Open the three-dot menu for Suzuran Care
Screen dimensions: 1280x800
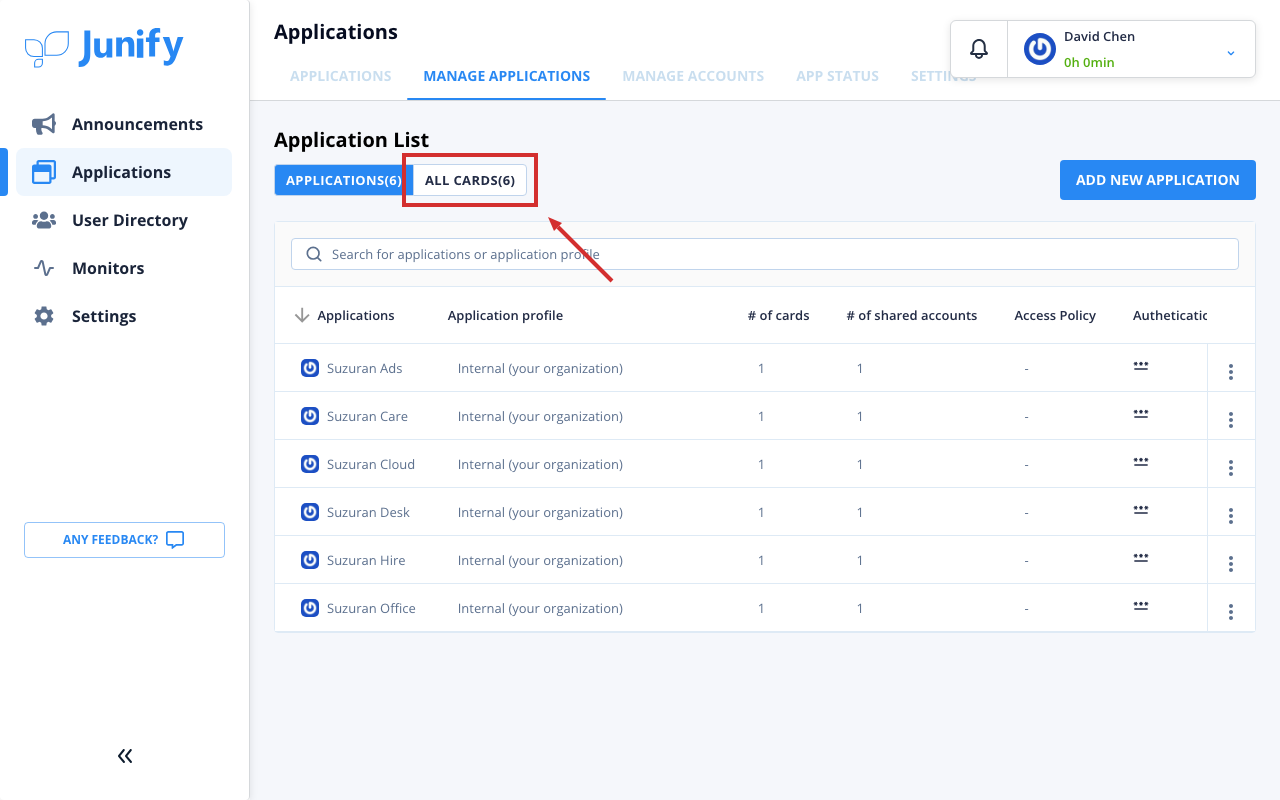click(x=1231, y=420)
